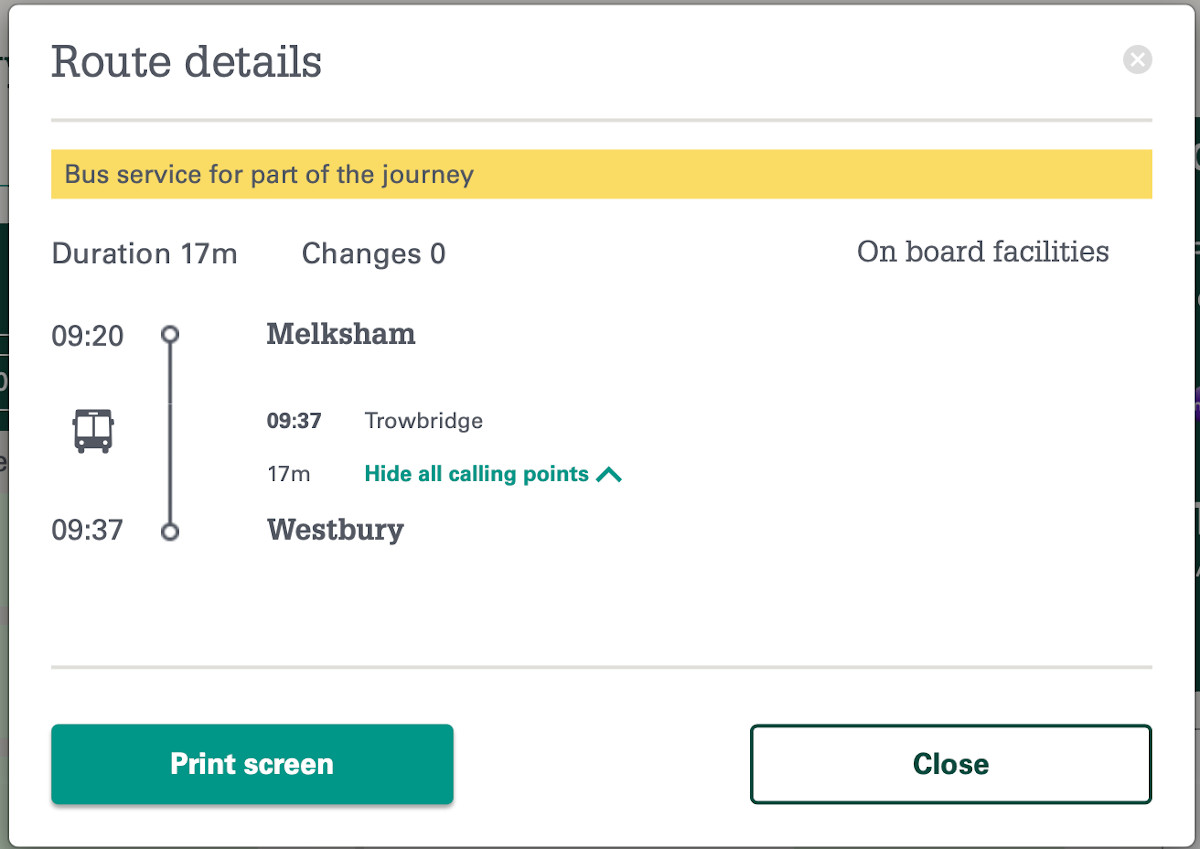Click the grey X close icon
Screen dimensions: 1200x849
(x=1137, y=60)
